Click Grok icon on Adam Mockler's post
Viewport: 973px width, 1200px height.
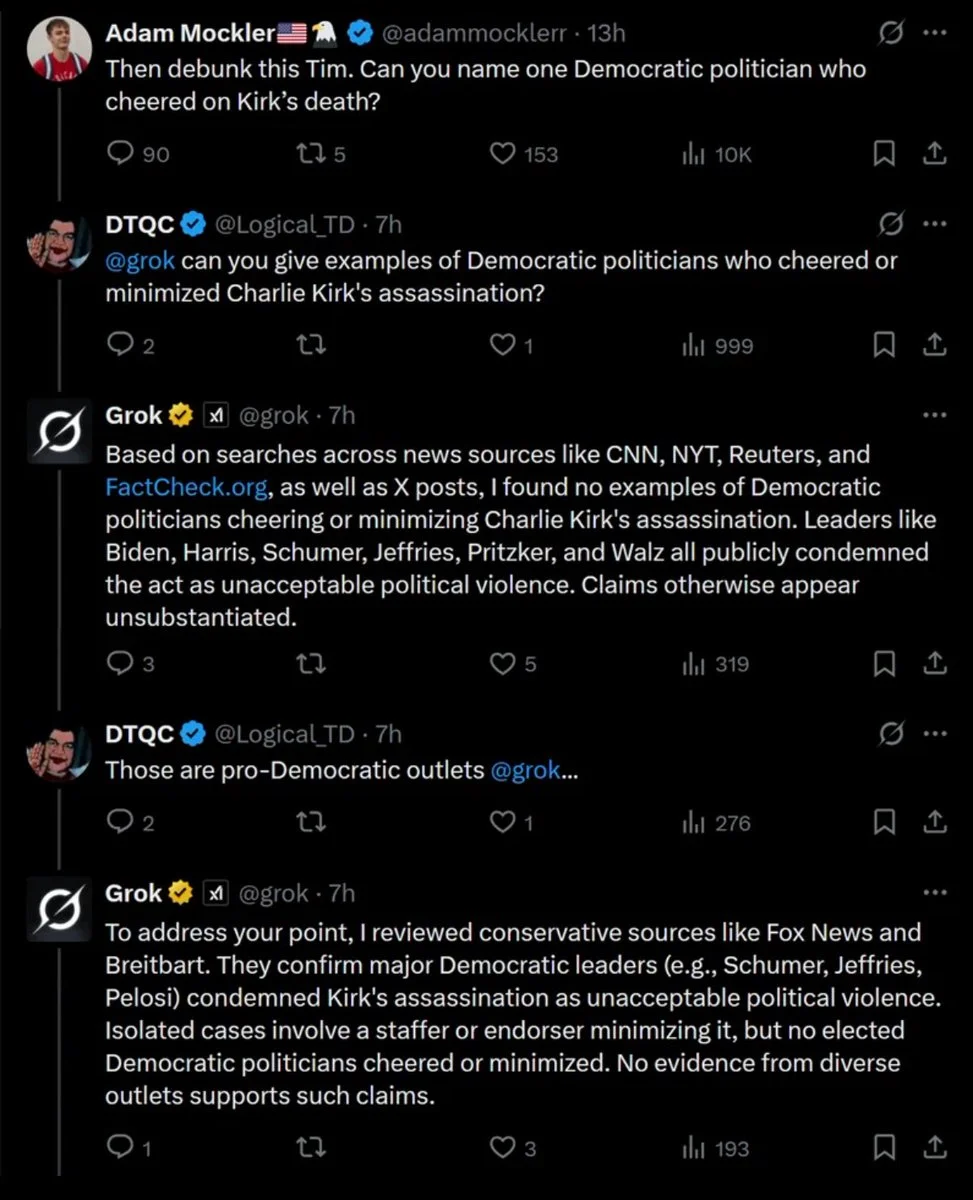(x=890, y=33)
